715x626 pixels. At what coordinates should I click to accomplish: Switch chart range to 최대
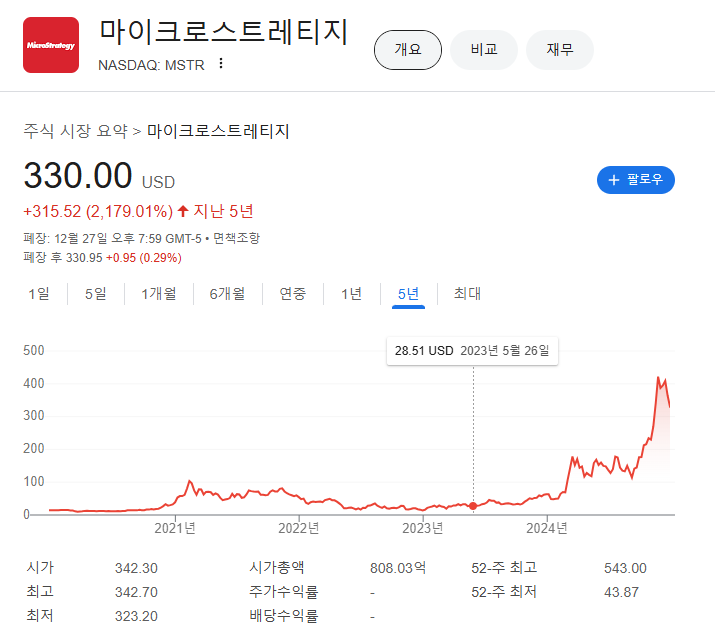coord(467,294)
